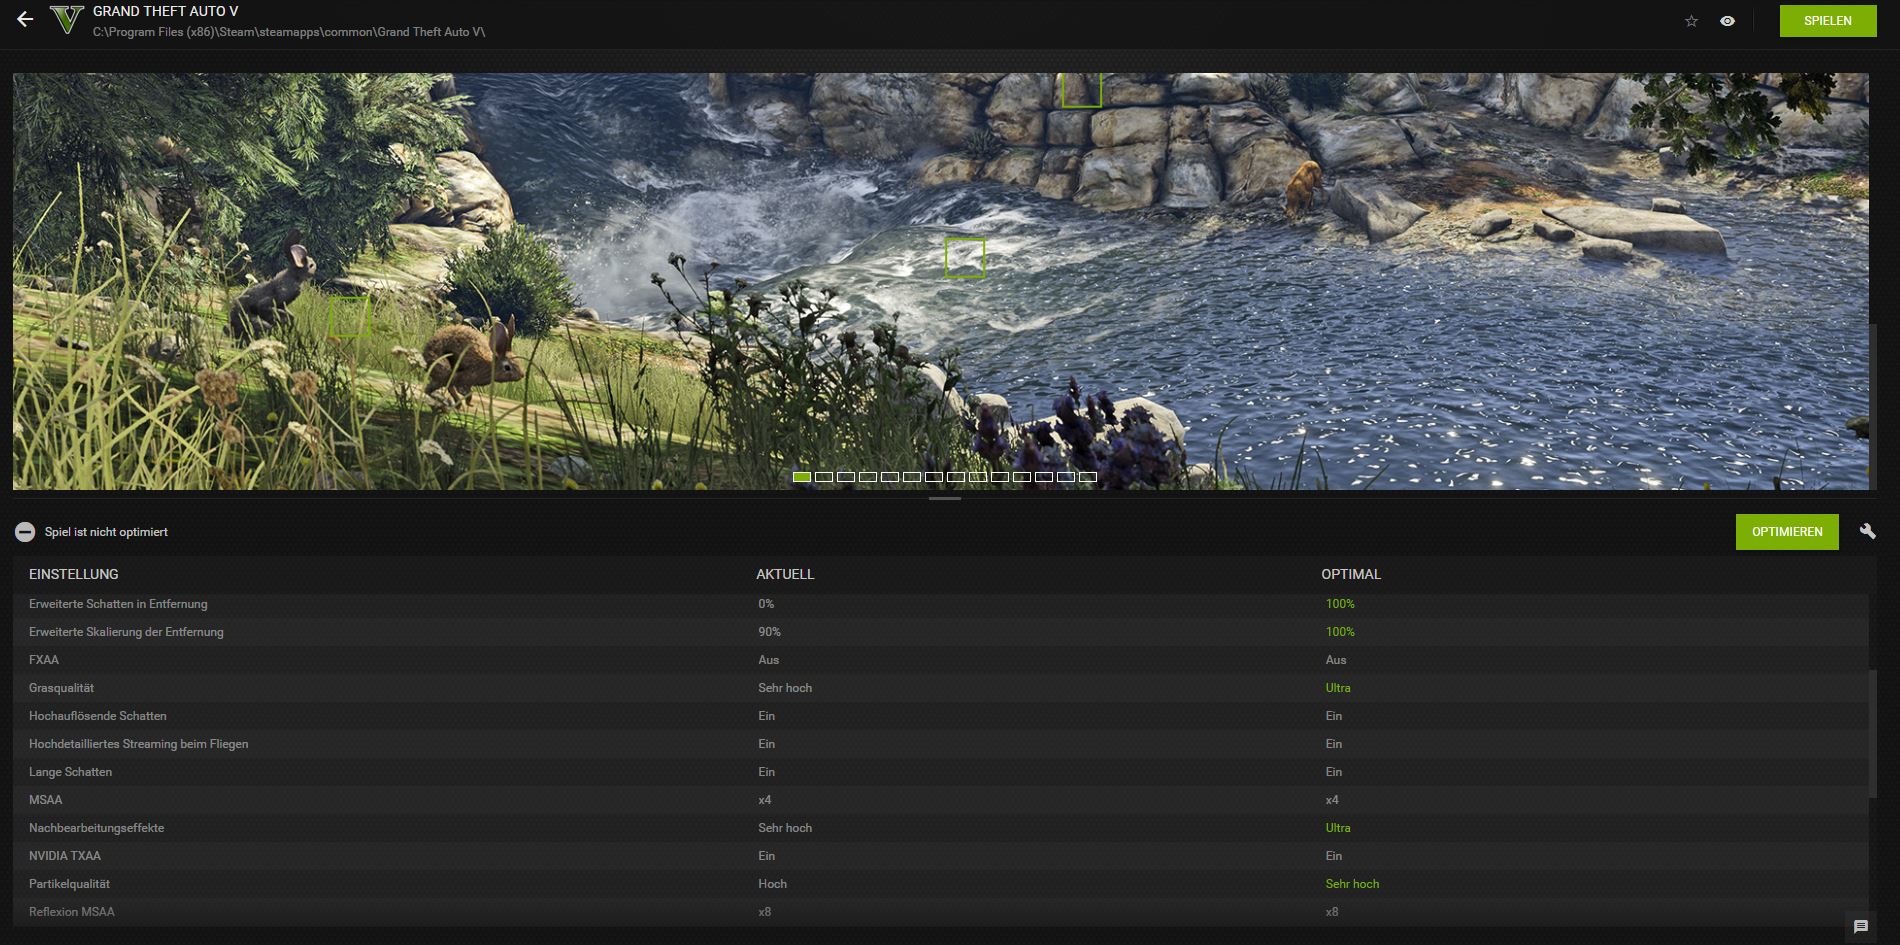Select the 'Erweiterte Schatten in Entfernung' row
Screen dimensions: 1900x945
point(940,604)
